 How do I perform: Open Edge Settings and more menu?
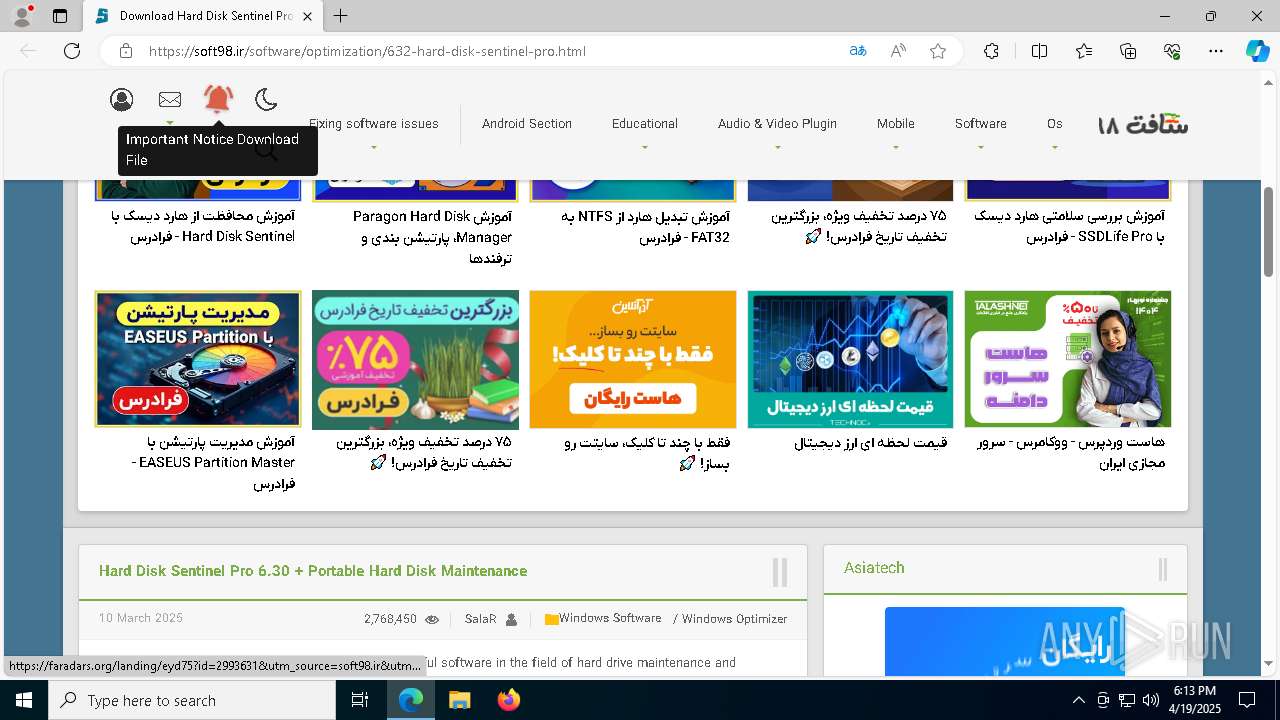click(1216, 51)
